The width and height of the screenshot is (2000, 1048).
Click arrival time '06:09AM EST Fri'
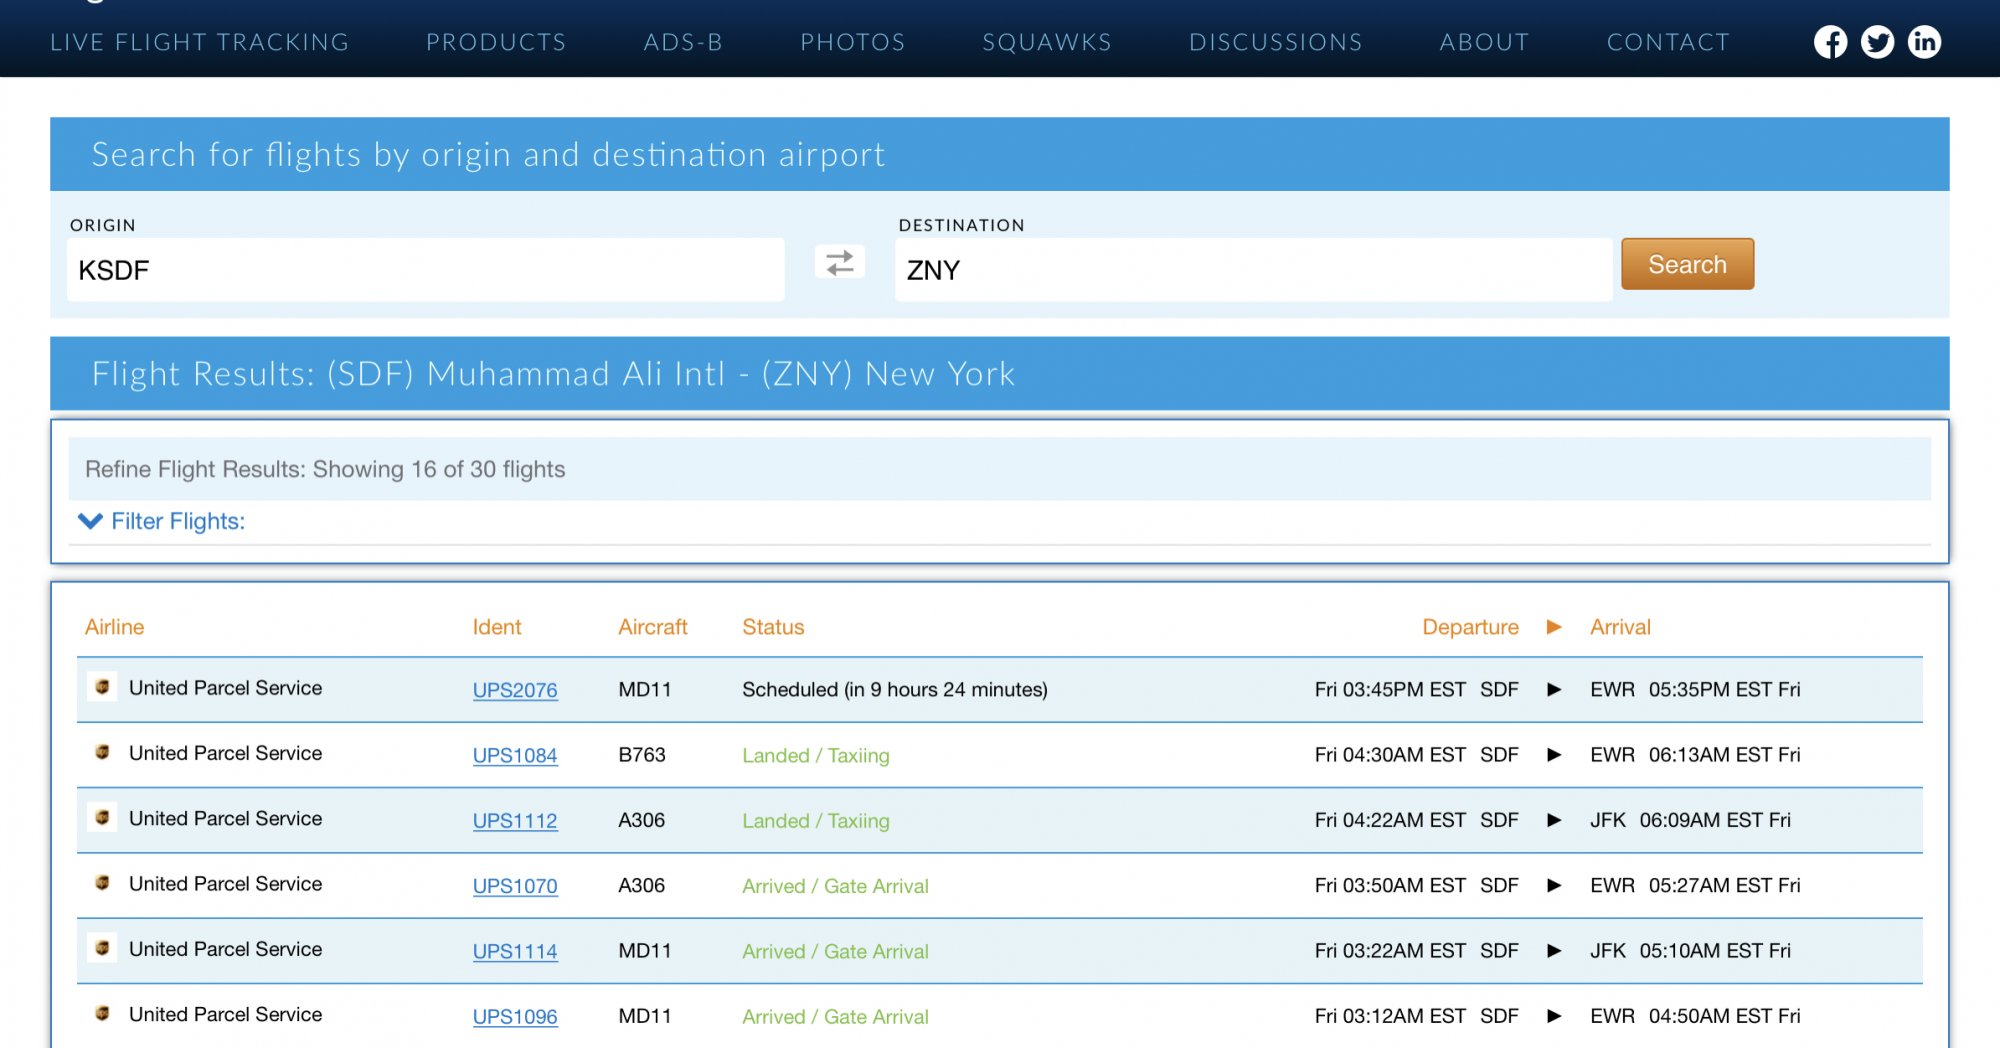coord(1715,819)
